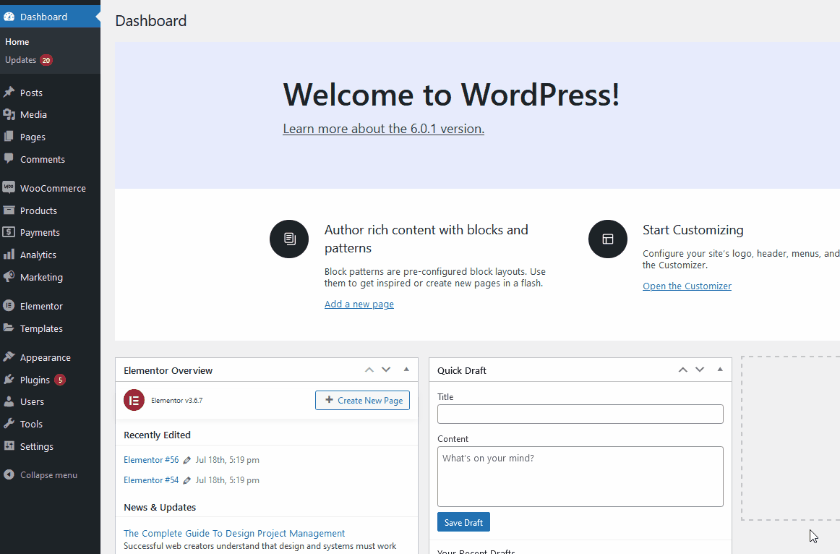The width and height of the screenshot is (840, 554).
Task: Open Learn more about 6.0.1 version link
Action: point(384,129)
